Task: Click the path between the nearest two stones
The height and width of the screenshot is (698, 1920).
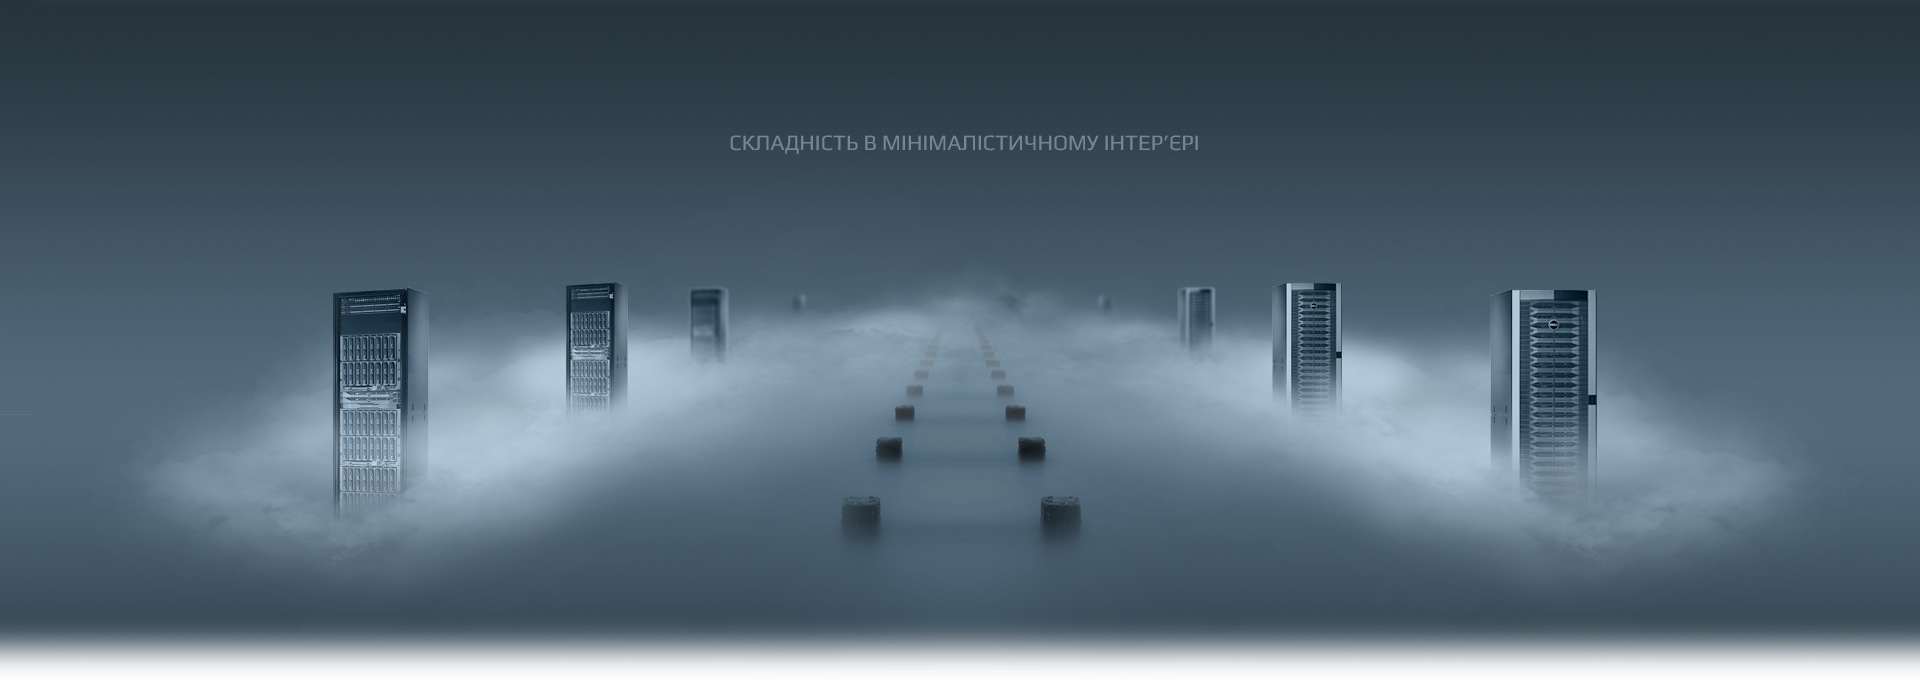Action: (960, 515)
